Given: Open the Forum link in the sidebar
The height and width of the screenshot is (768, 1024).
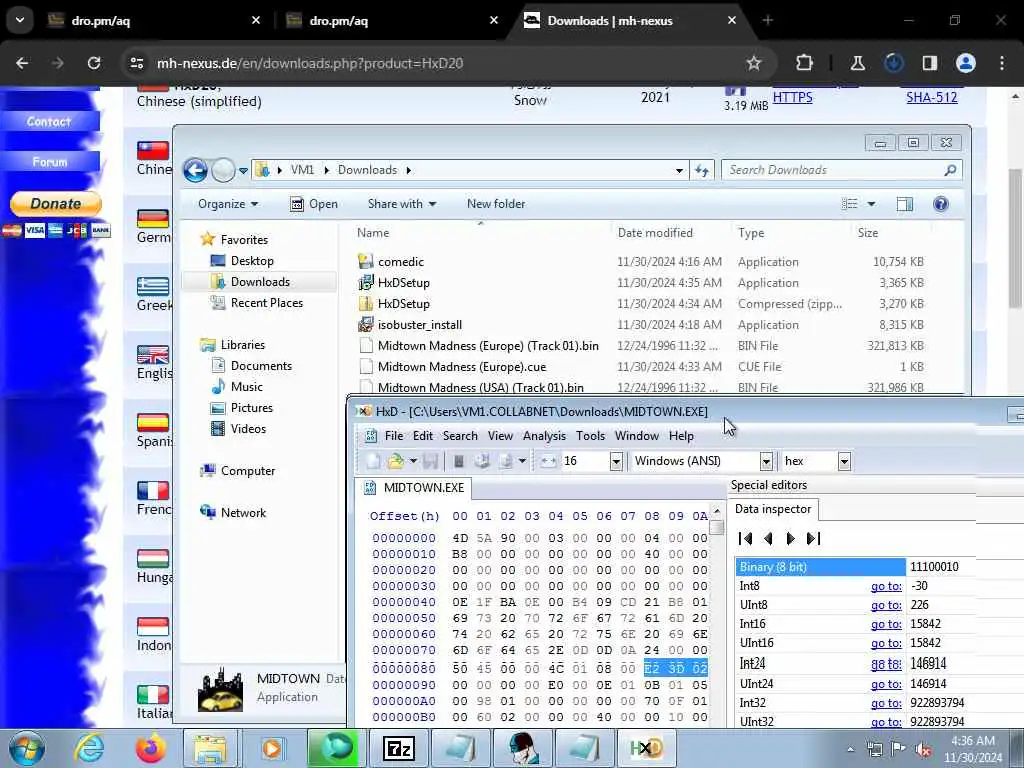Looking at the screenshot, I should point(50,161).
